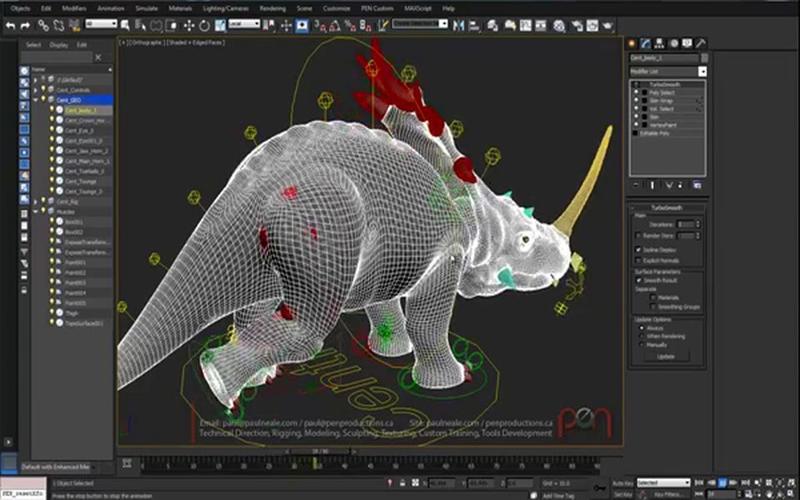
Task: Click Configure Modifier Sets icon
Action: coord(697,185)
